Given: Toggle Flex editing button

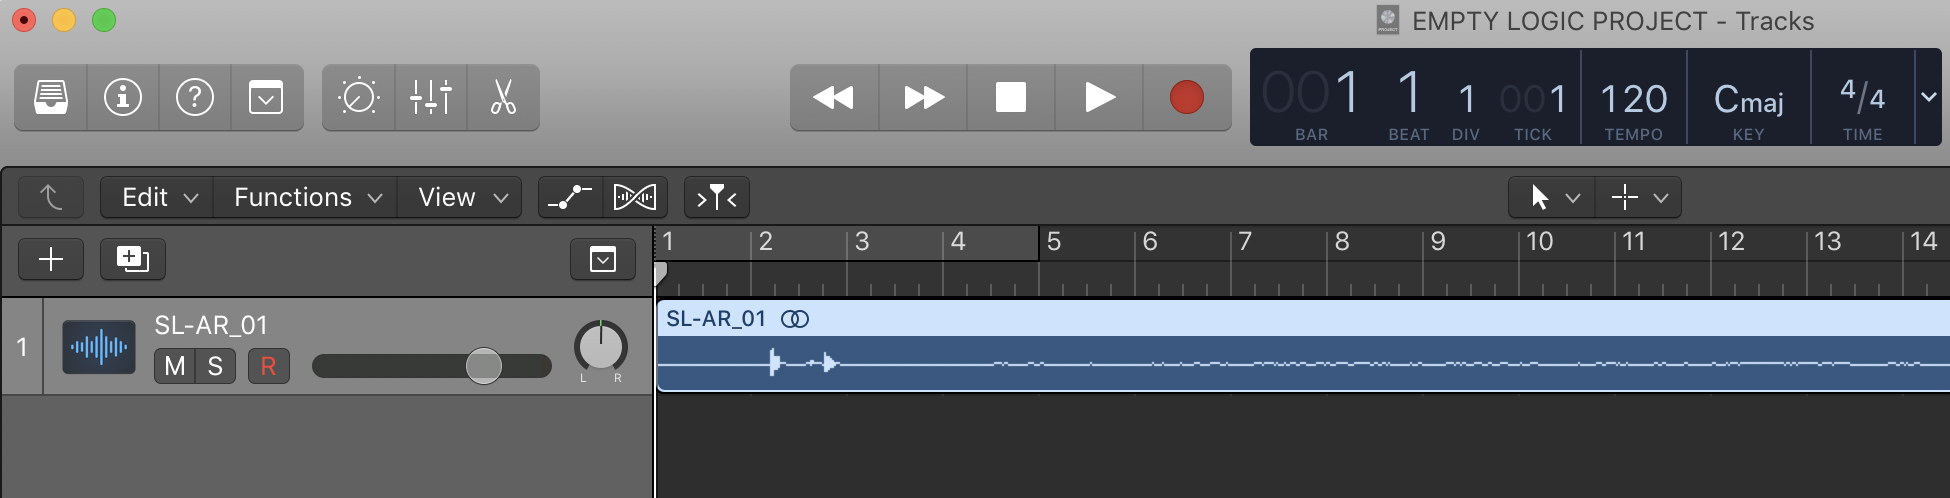Looking at the screenshot, I should [635, 197].
